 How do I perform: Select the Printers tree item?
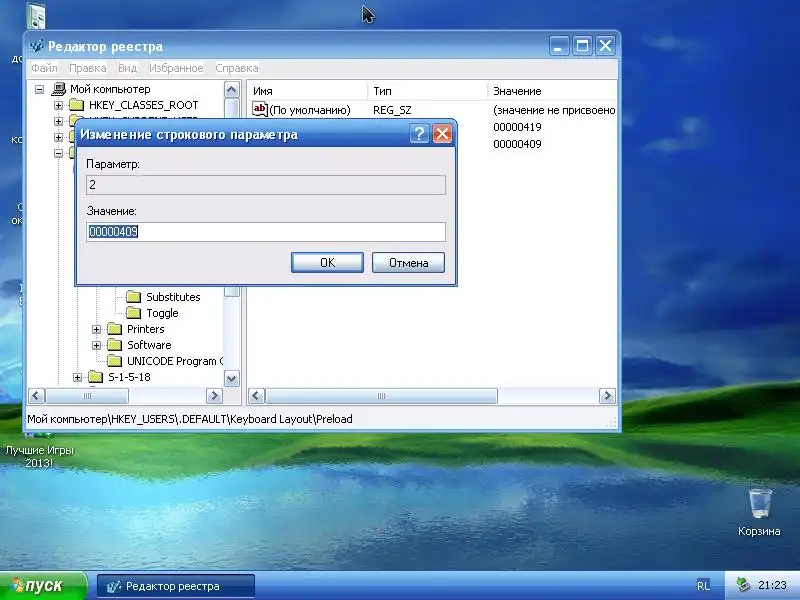click(145, 329)
